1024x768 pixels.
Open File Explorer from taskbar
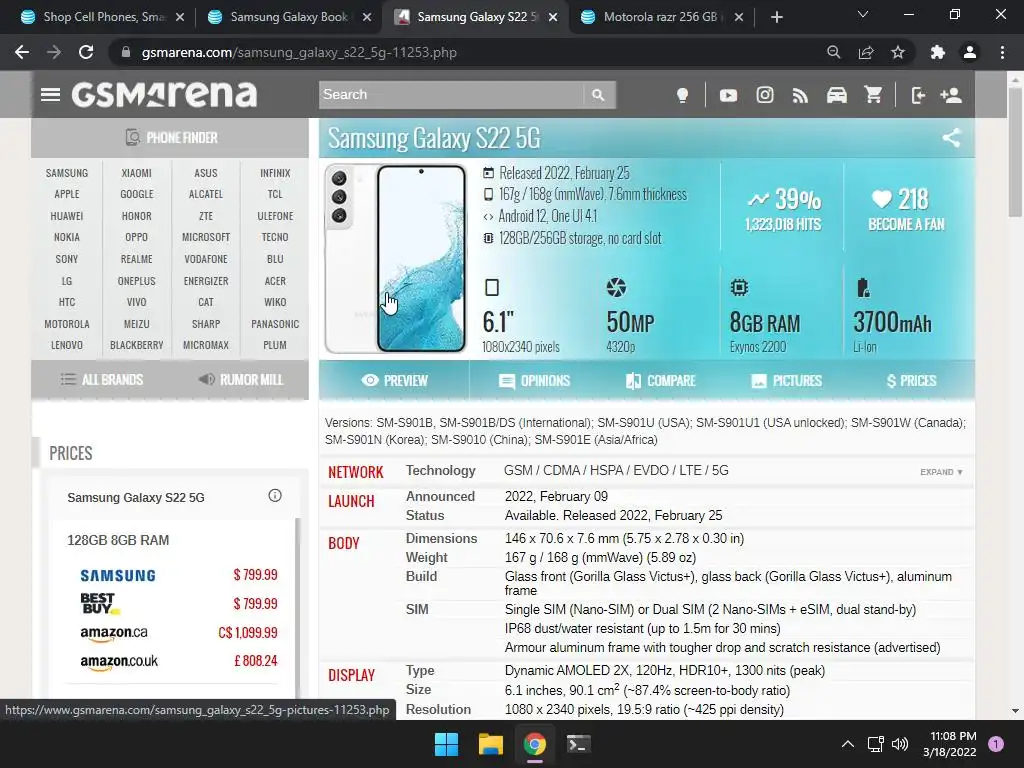pos(490,744)
